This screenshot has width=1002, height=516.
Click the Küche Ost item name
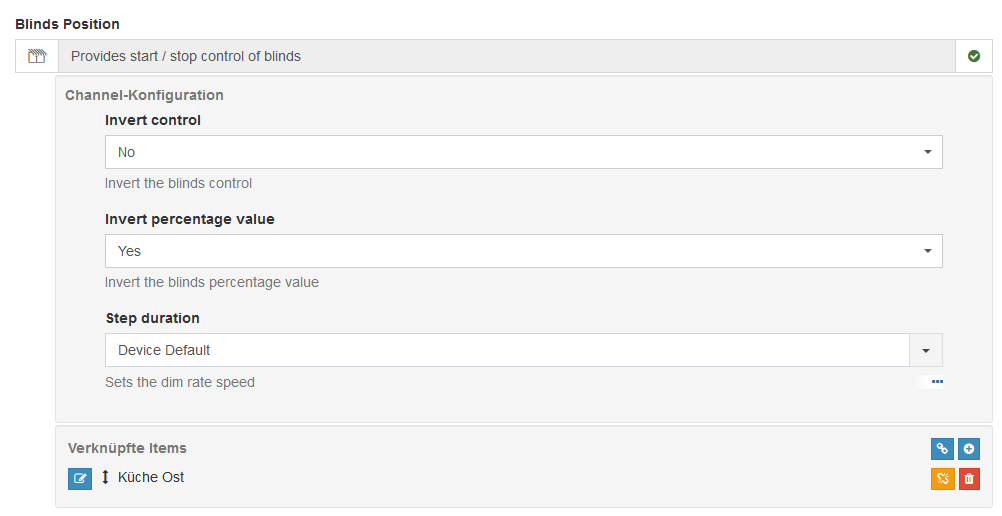pyautogui.click(x=151, y=477)
